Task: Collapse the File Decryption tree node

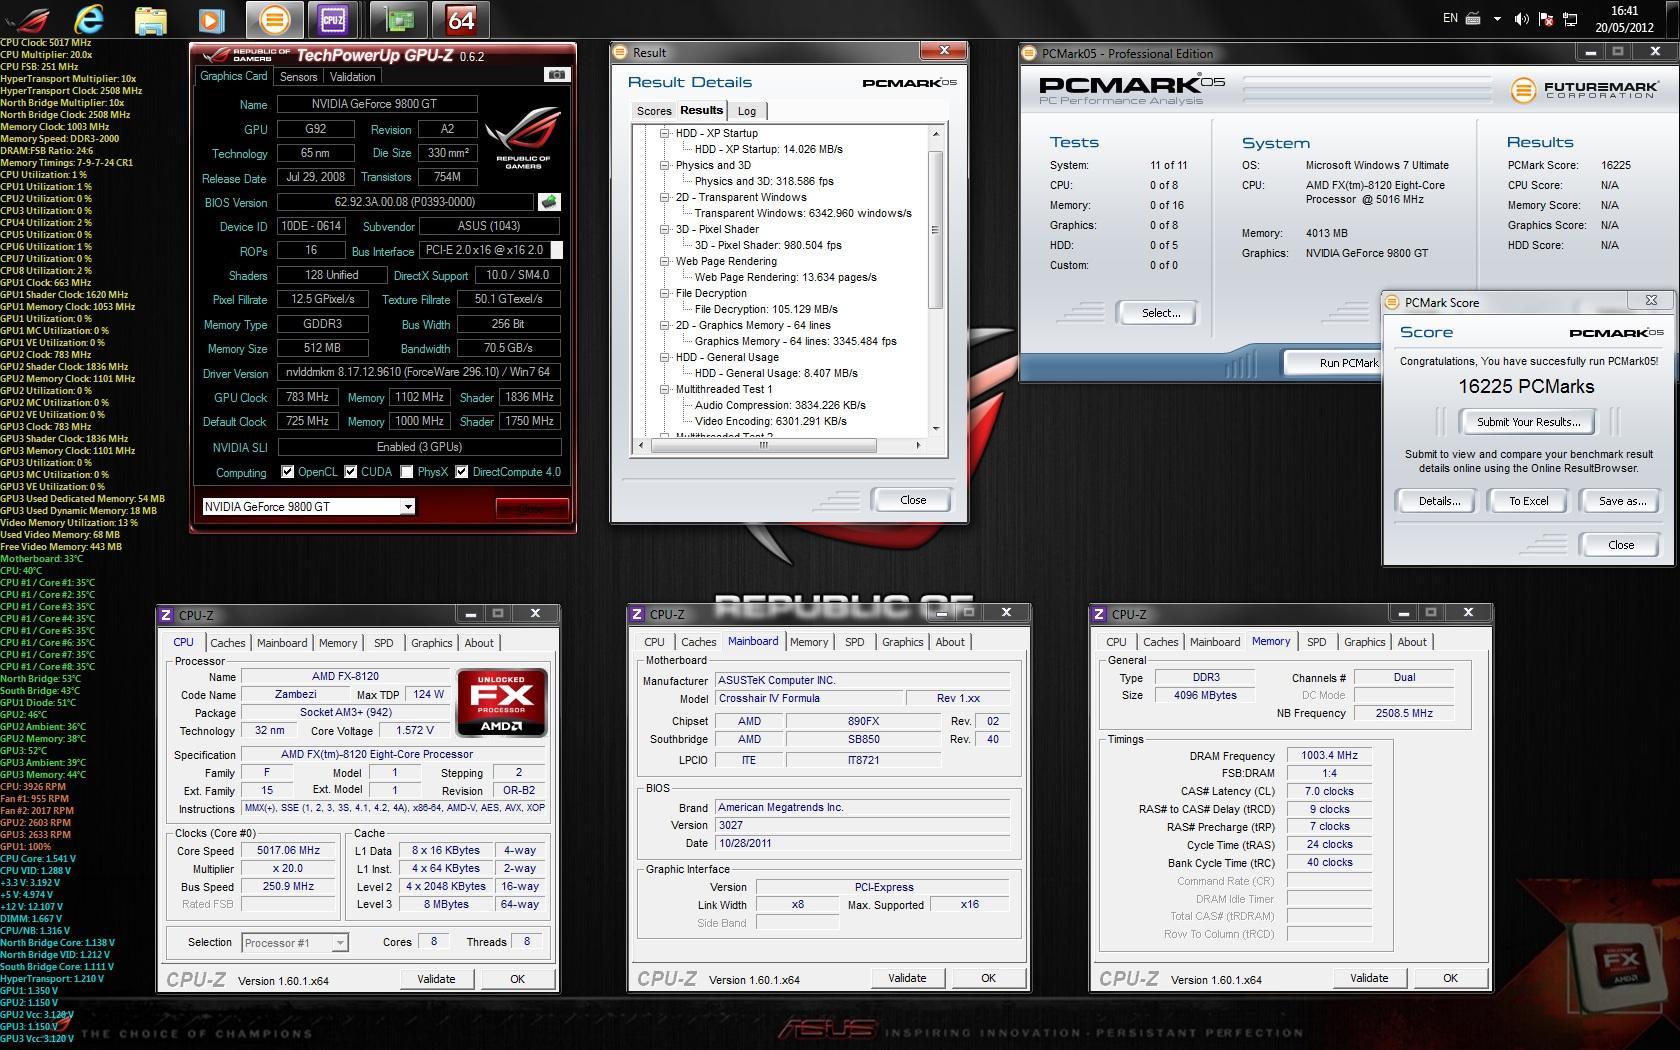Action: (x=665, y=293)
